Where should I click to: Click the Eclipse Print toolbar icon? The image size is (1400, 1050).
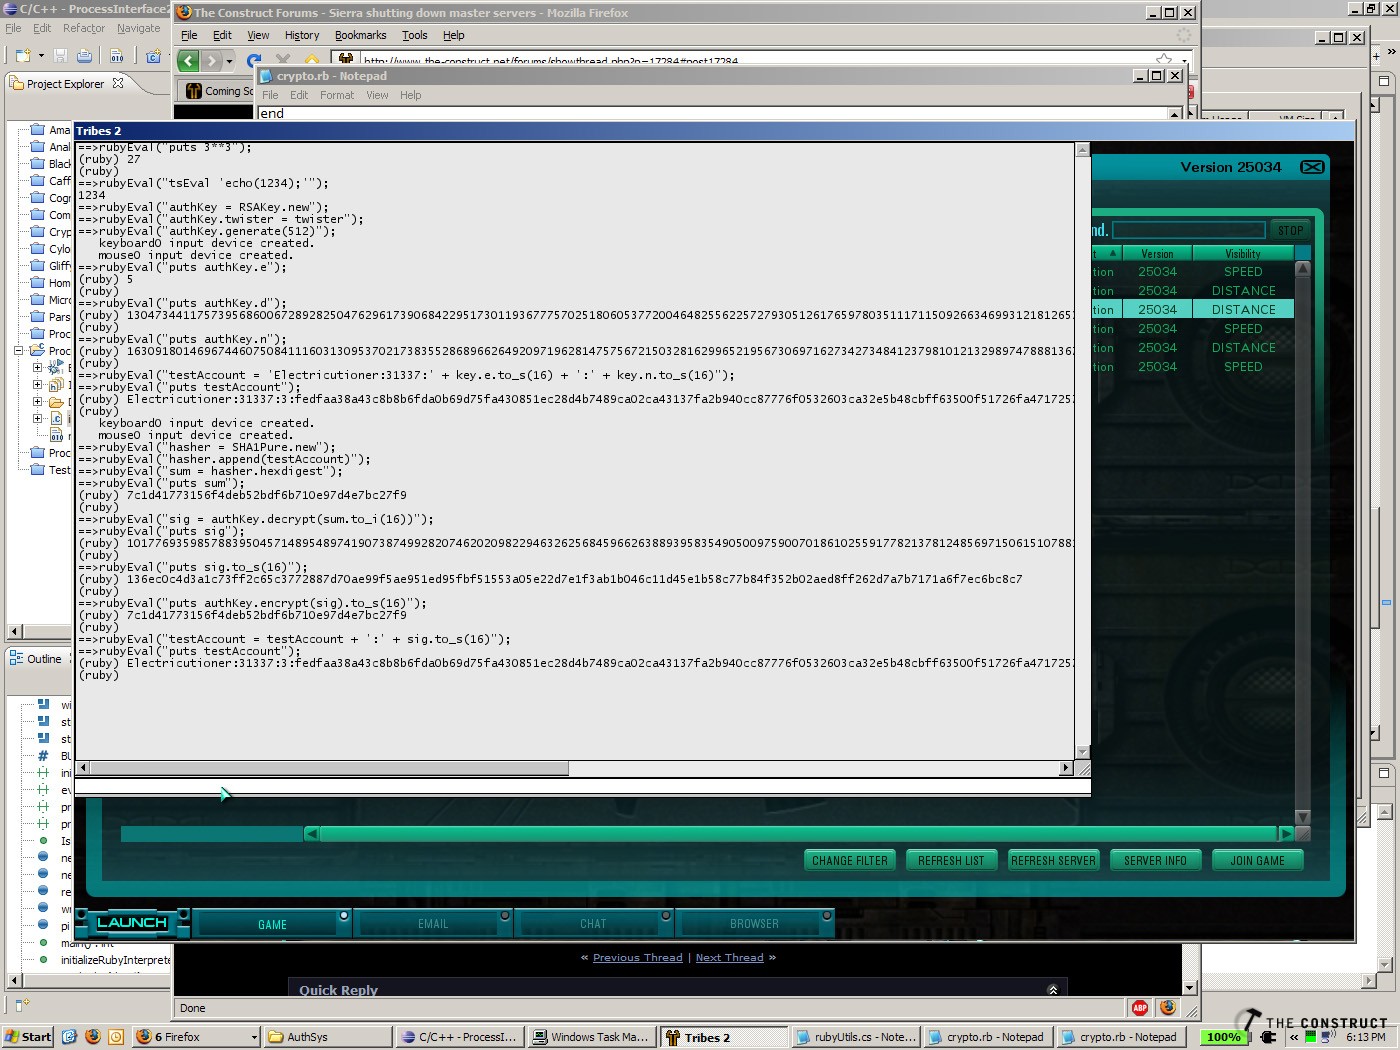[85, 56]
